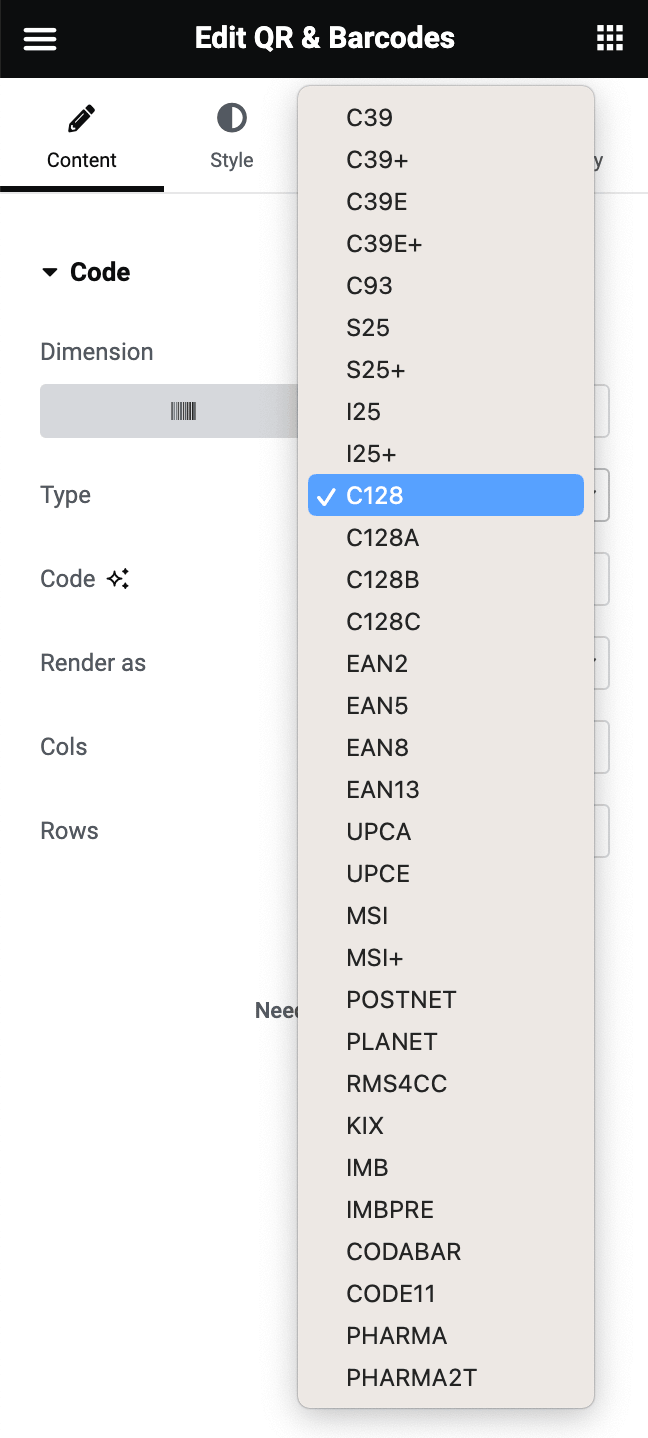Choose the POSTNET option

[401, 1000]
